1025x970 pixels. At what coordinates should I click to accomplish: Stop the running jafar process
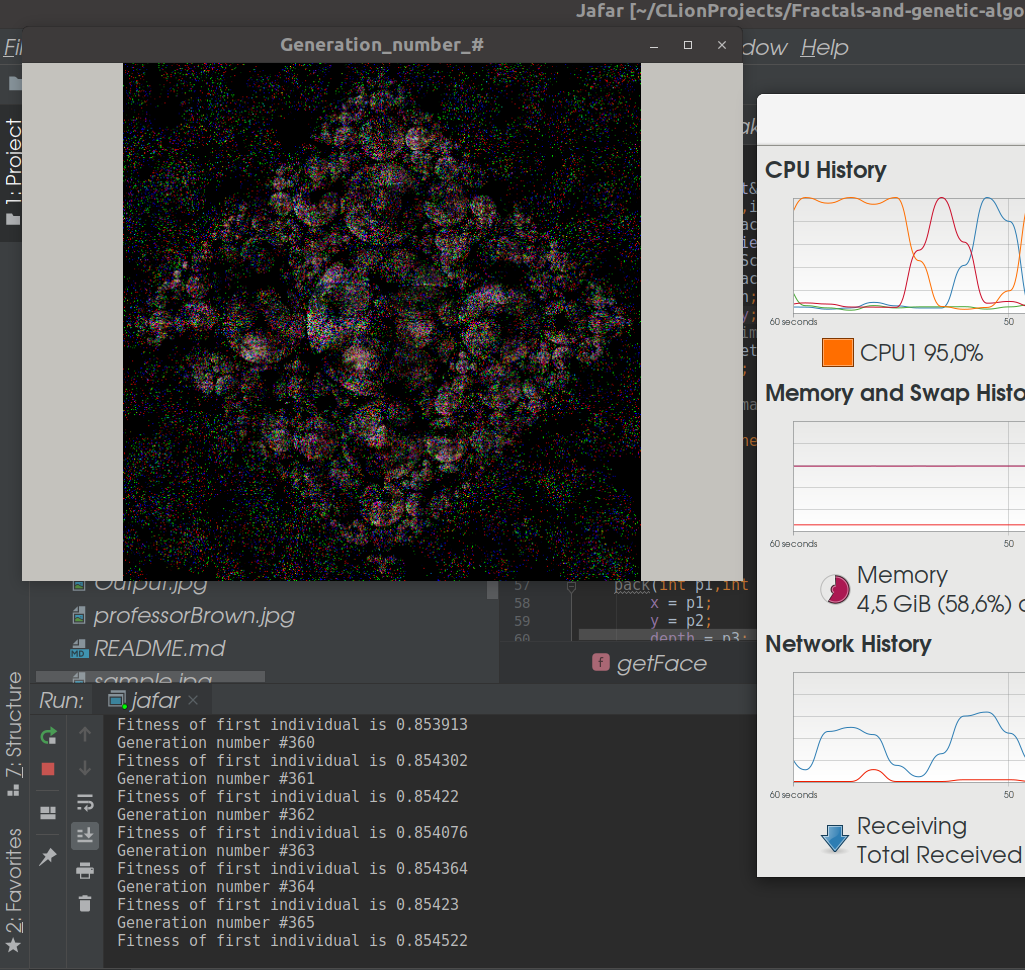(x=48, y=769)
